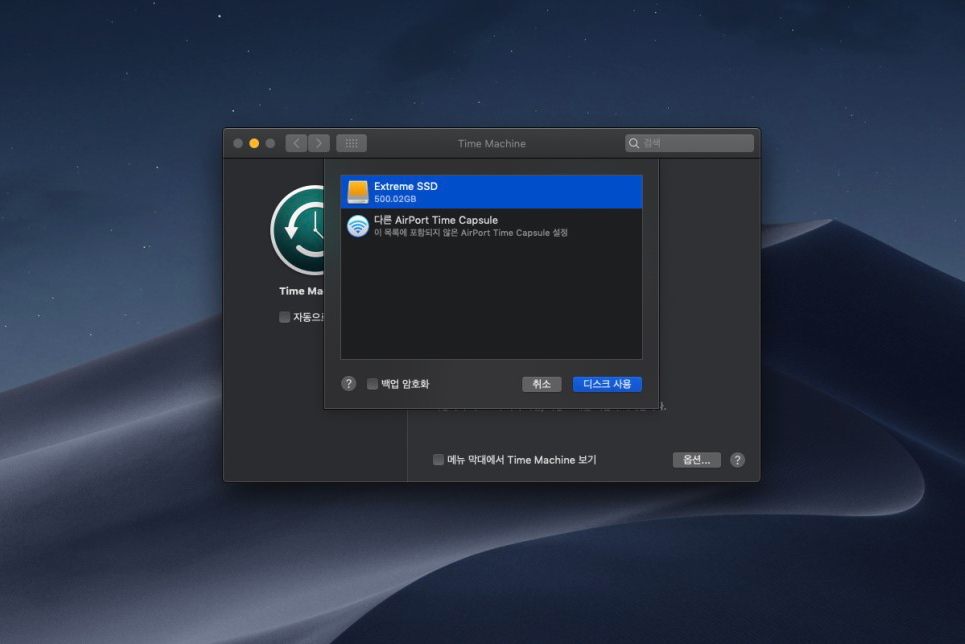Go back using the left chevron button
The image size is (965, 644).
[x=296, y=143]
